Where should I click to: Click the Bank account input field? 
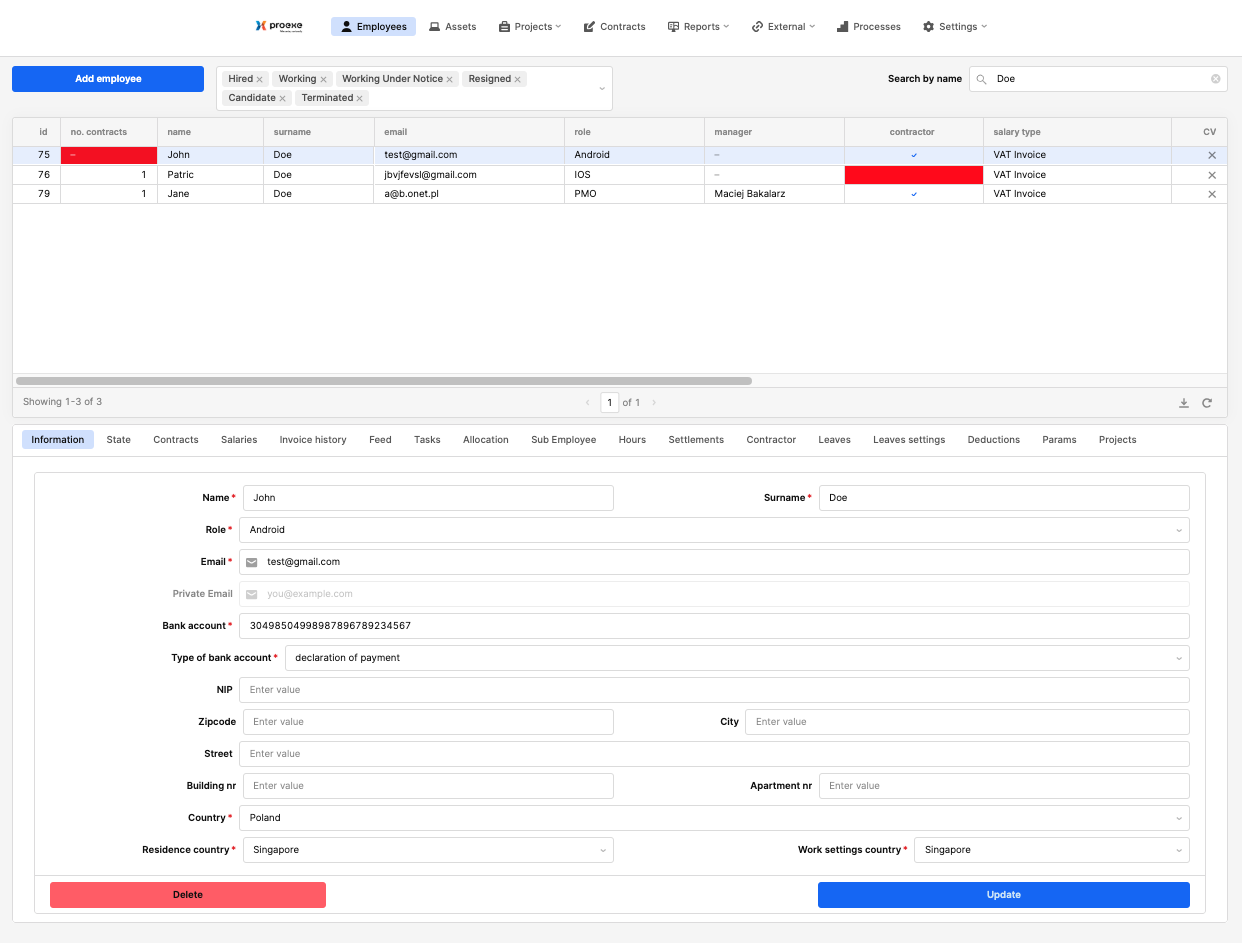tap(714, 626)
